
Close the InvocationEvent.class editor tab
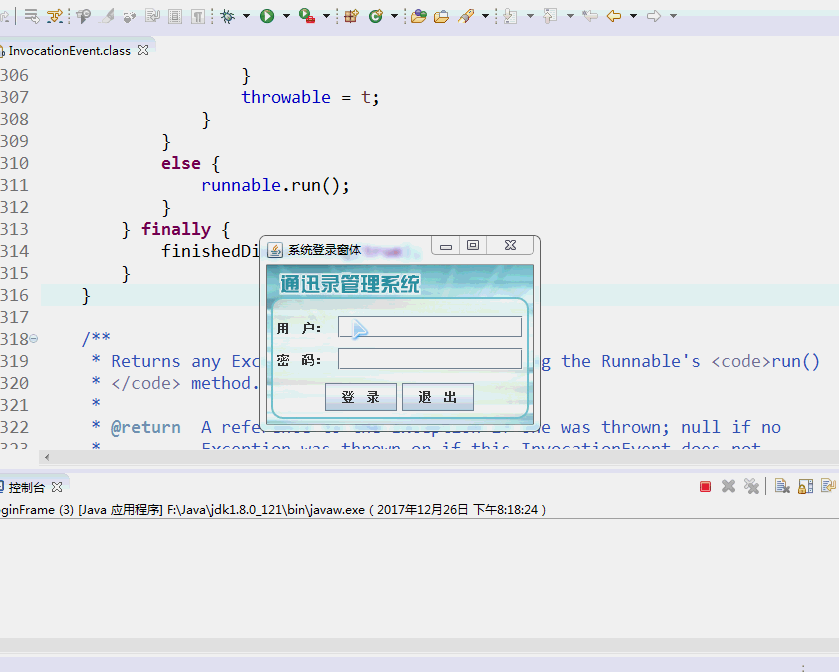pos(143,50)
